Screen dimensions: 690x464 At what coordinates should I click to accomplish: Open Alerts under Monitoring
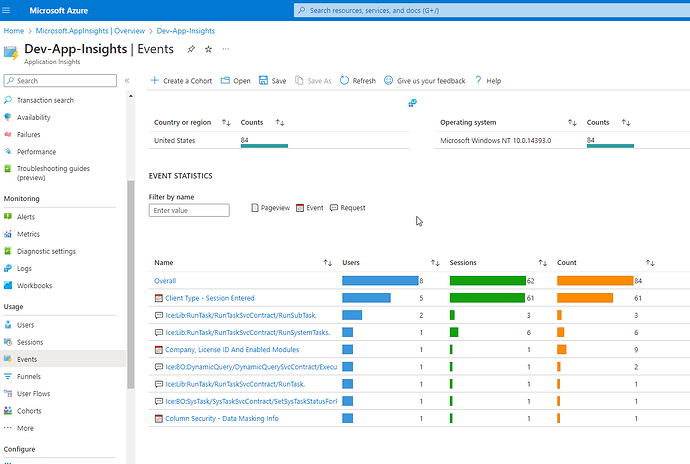click(26, 217)
